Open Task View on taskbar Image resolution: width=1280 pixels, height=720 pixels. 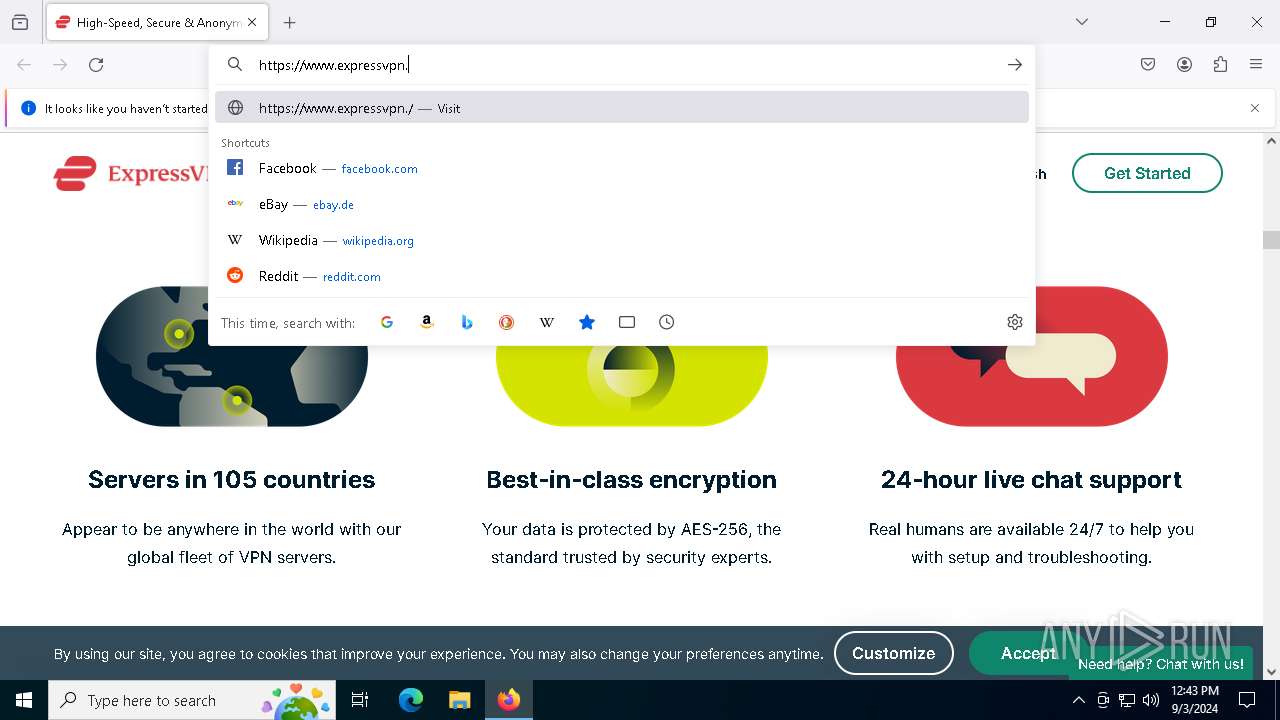point(360,700)
